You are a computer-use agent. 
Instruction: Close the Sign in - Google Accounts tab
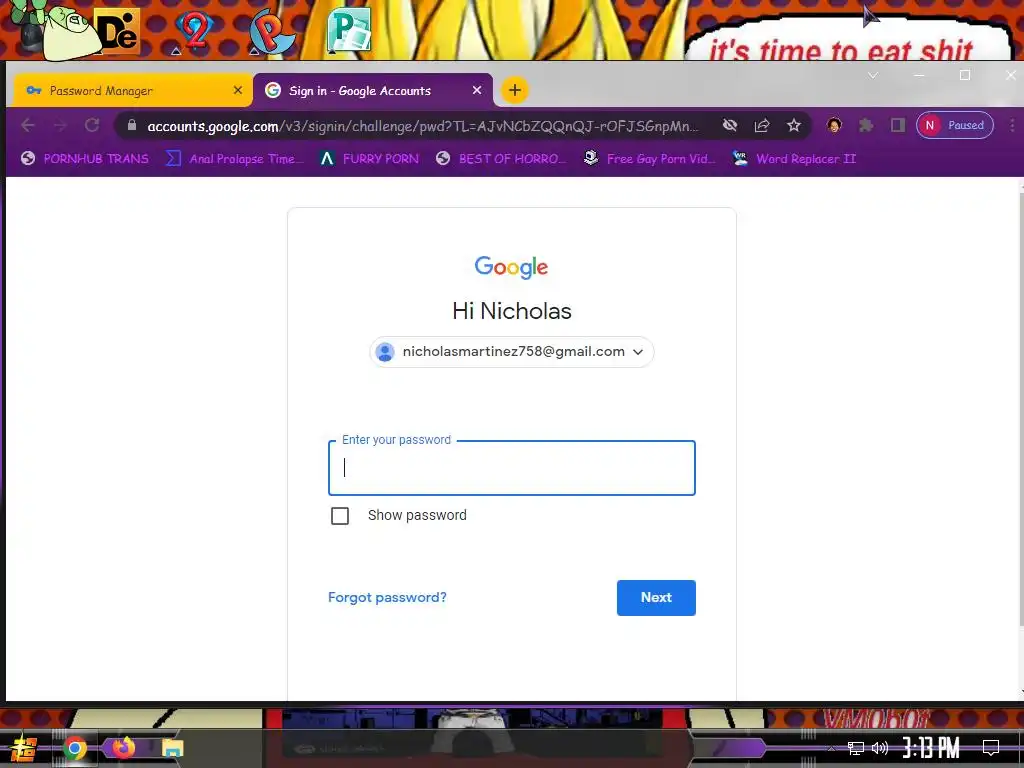477,90
